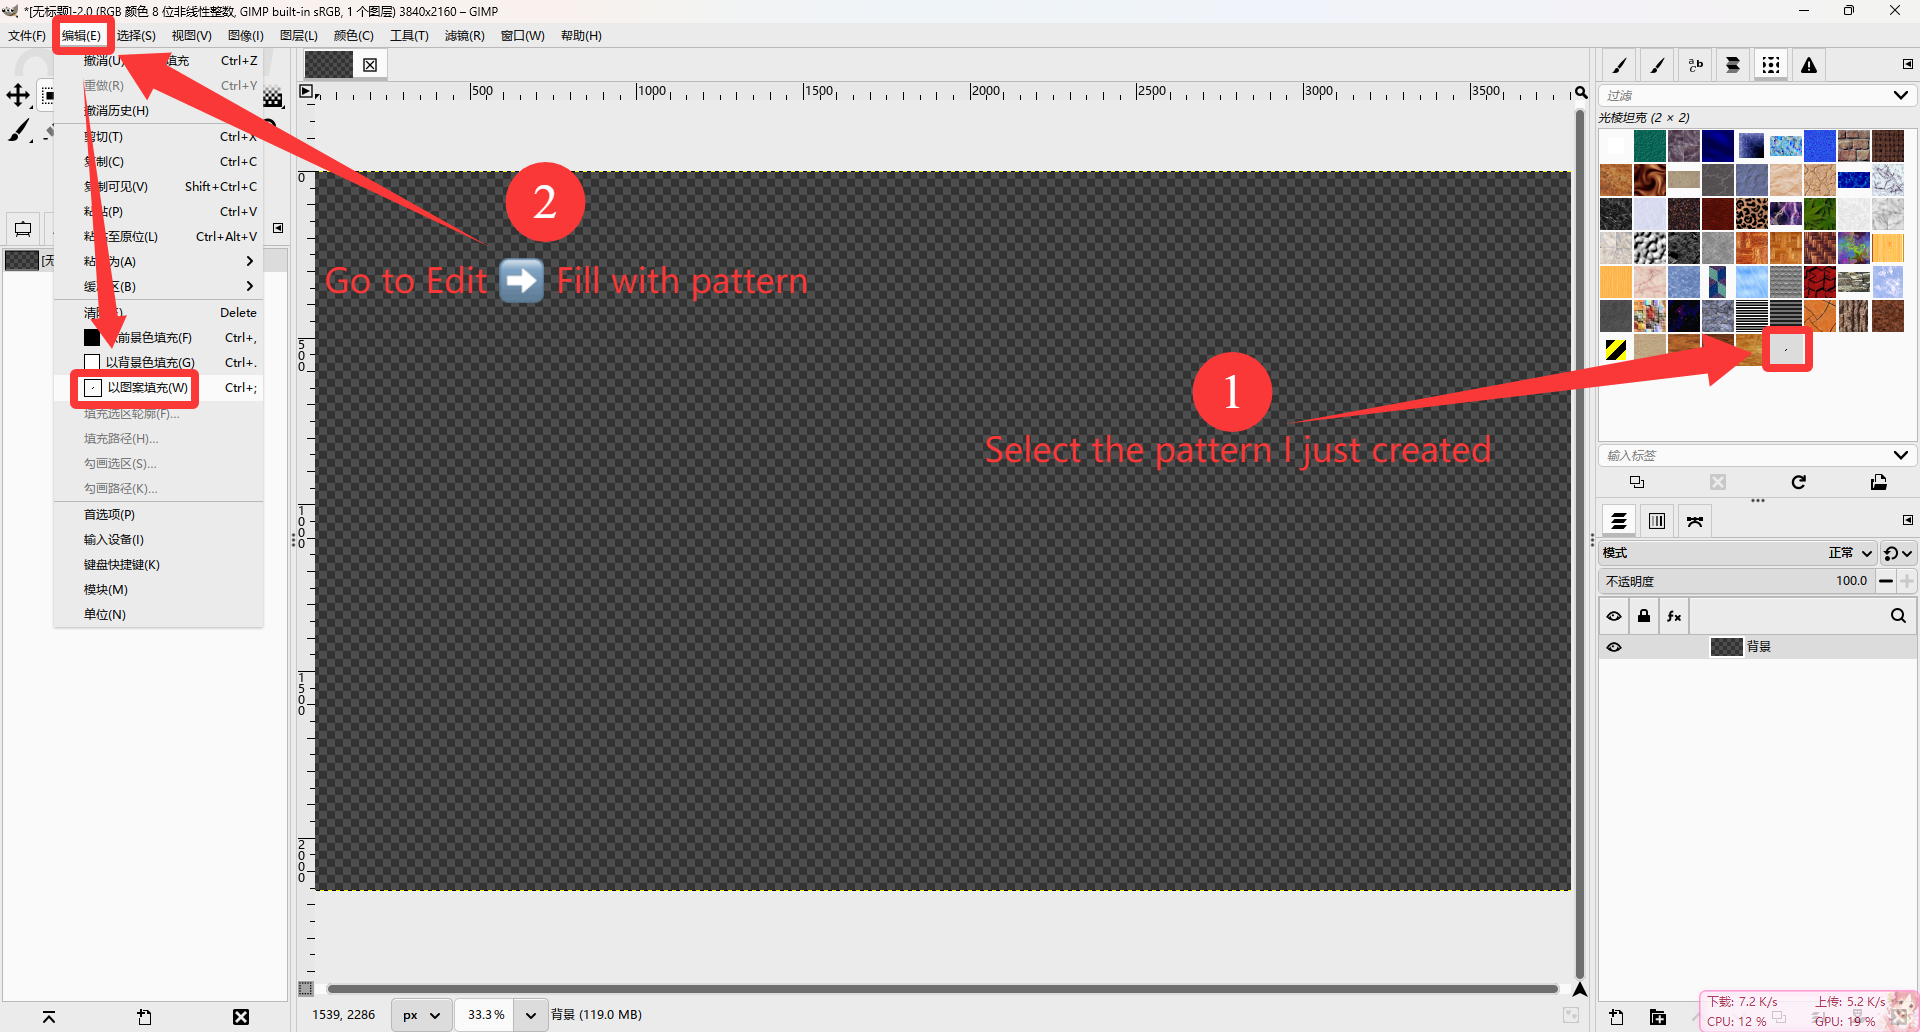Open 键盘快捷键(K) settings
Viewport: 1920px width, 1032px height.
point(159,564)
